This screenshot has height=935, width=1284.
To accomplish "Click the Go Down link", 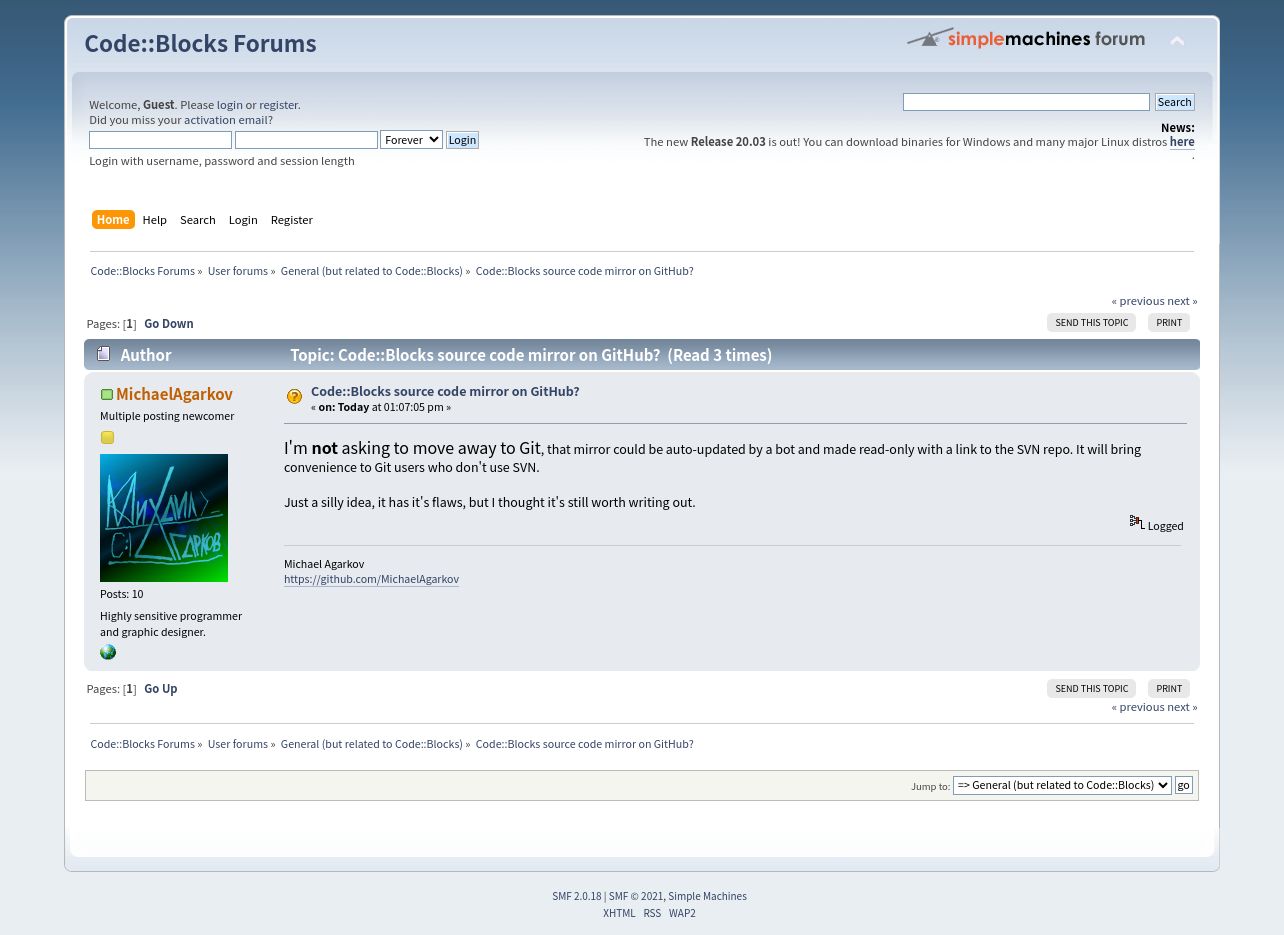I will click(x=169, y=324).
